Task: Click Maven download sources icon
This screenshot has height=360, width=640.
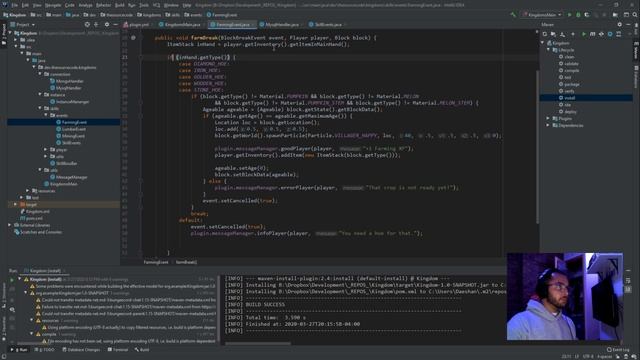Action: click(562, 34)
